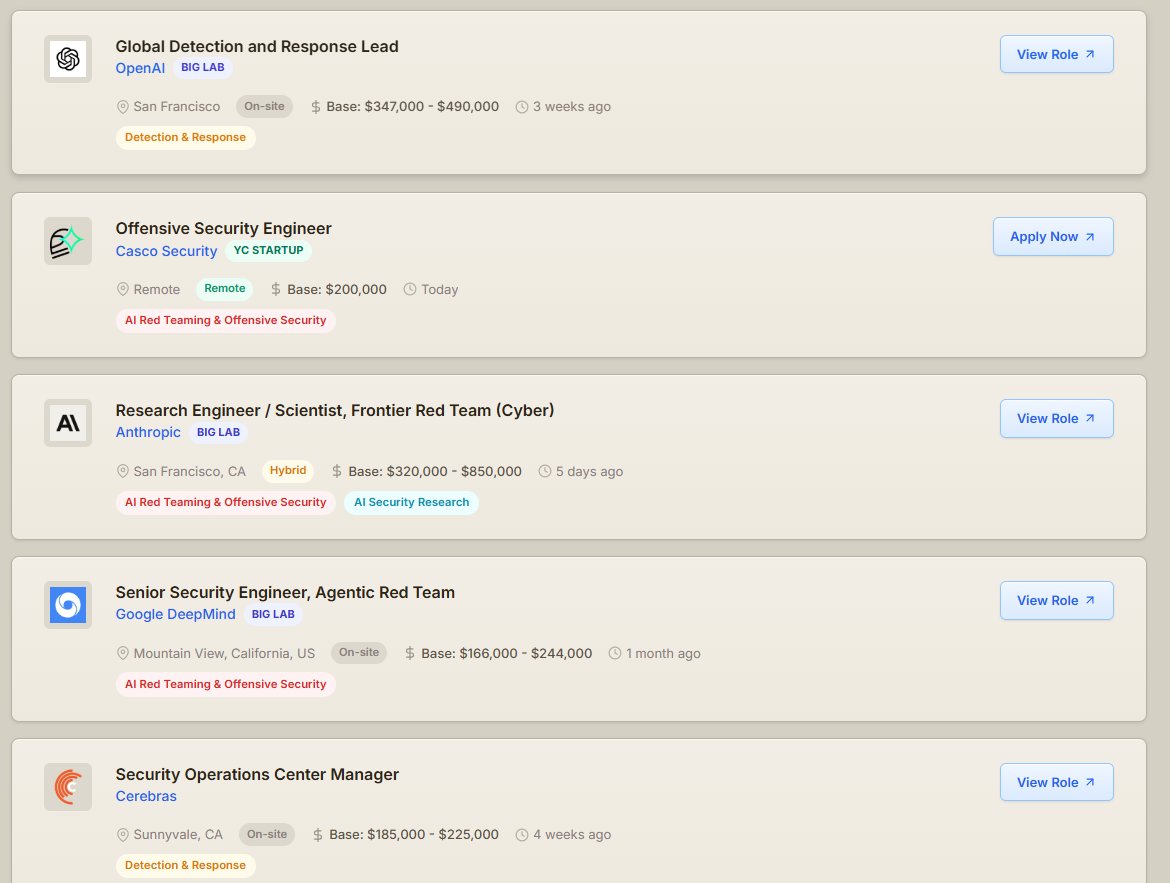Click clock icon next to 3 weeks ago
The height and width of the screenshot is (883, 1170).
click(x=522, y=107)
